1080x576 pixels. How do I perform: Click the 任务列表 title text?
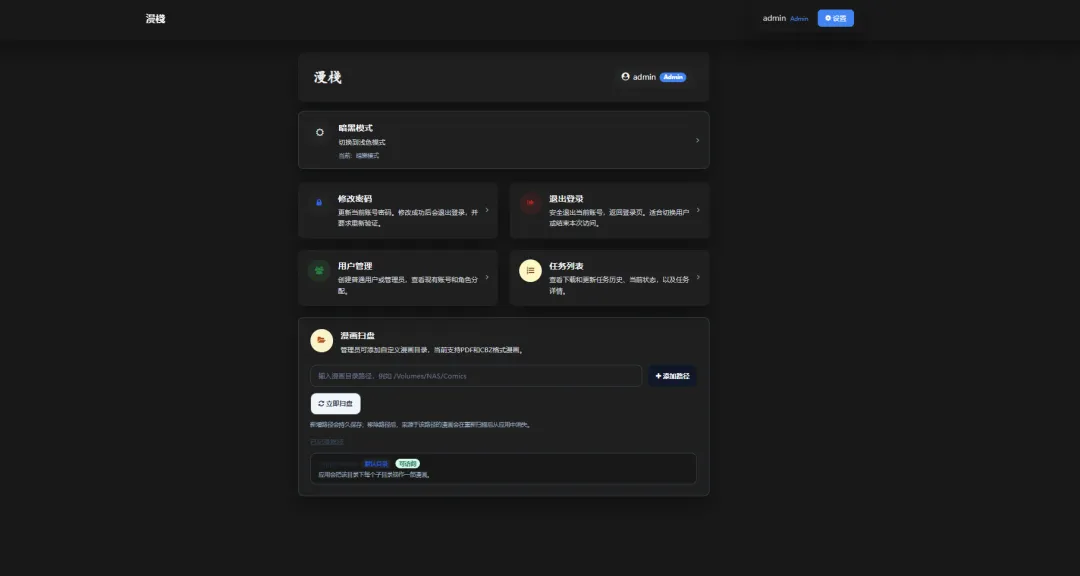(x=566, y=266)
